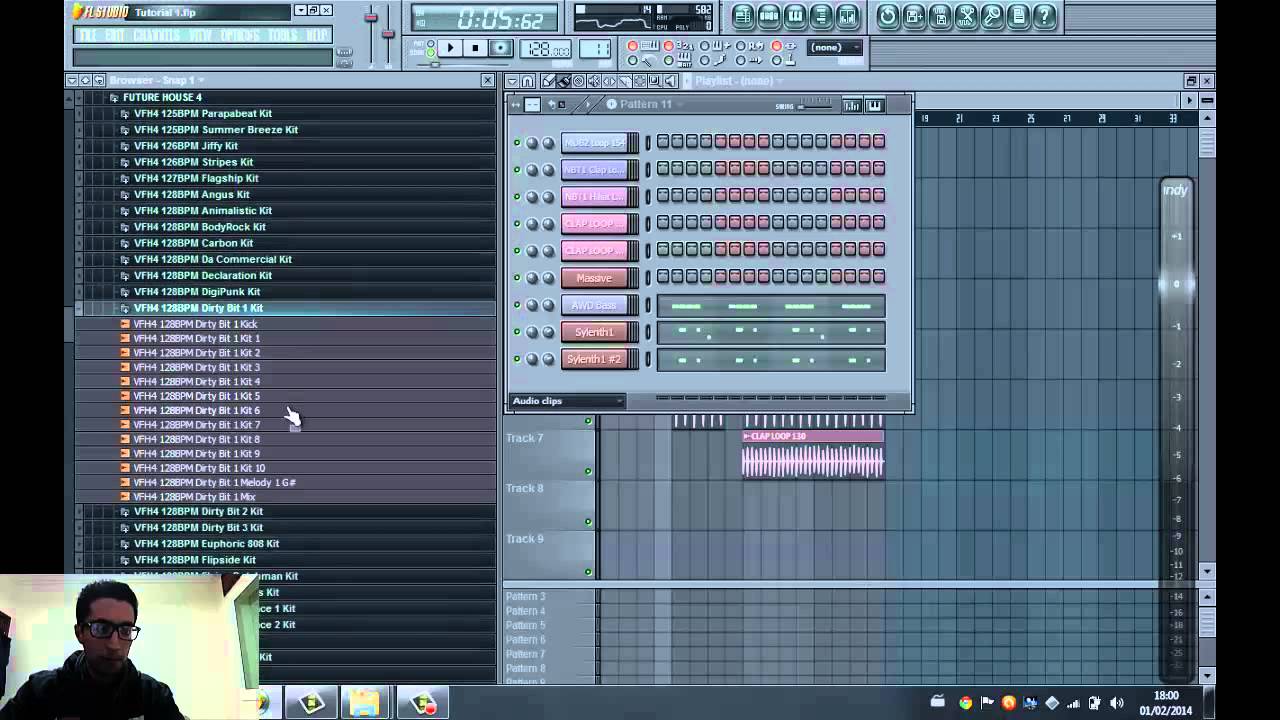Select the mute tool in Playlist toolbar
1280x720 pixels.
[594, 81]
